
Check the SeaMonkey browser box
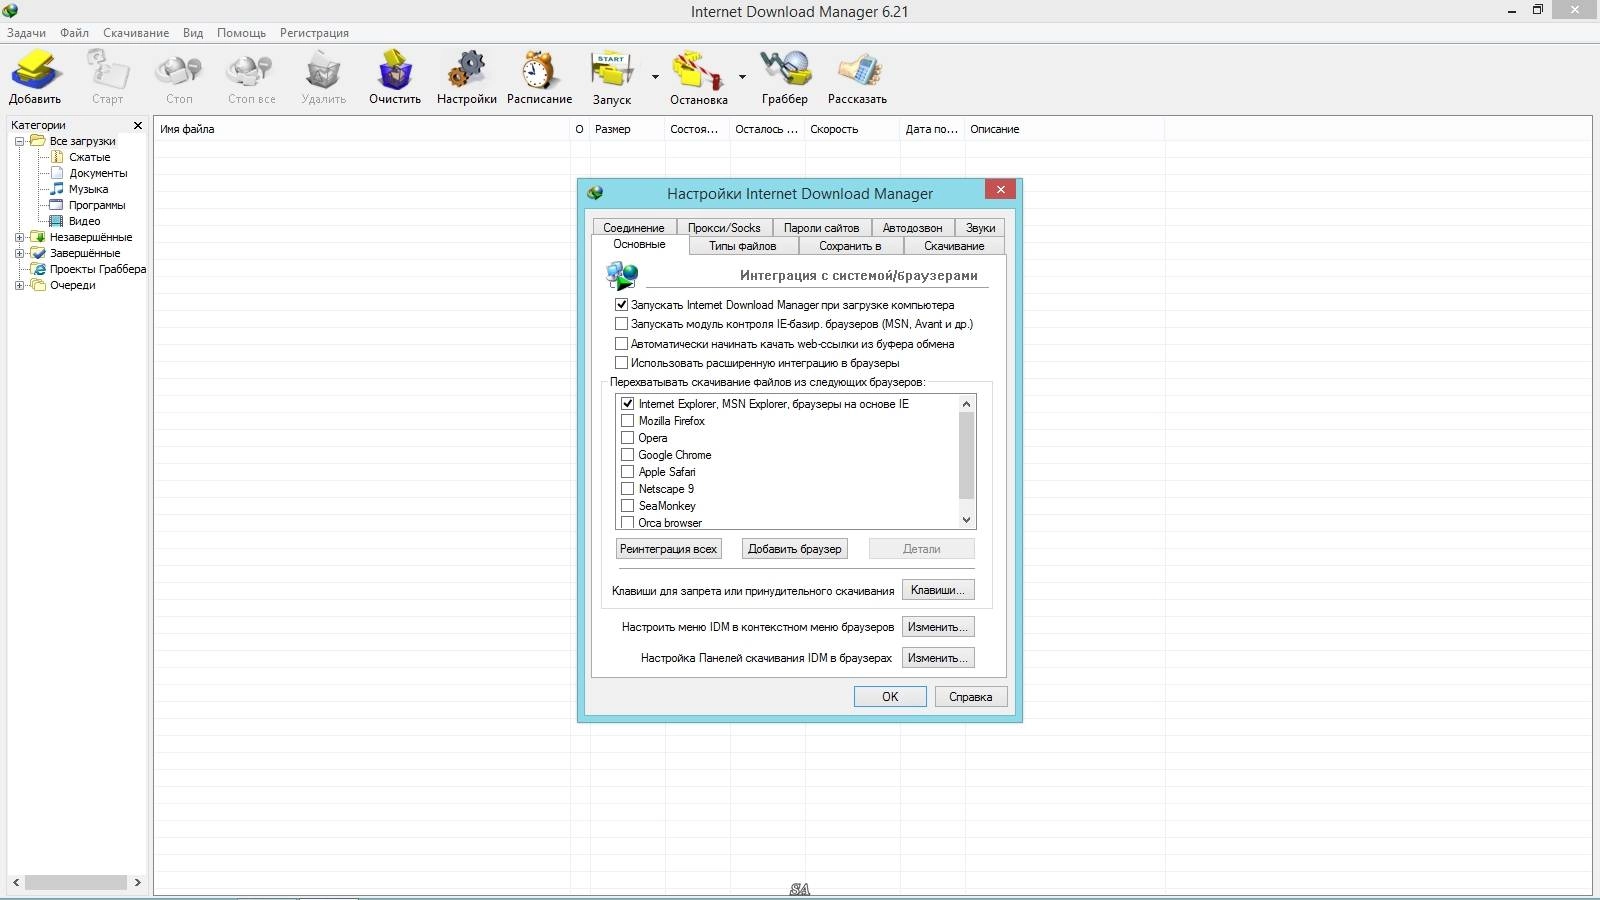(x=628, y=506)
